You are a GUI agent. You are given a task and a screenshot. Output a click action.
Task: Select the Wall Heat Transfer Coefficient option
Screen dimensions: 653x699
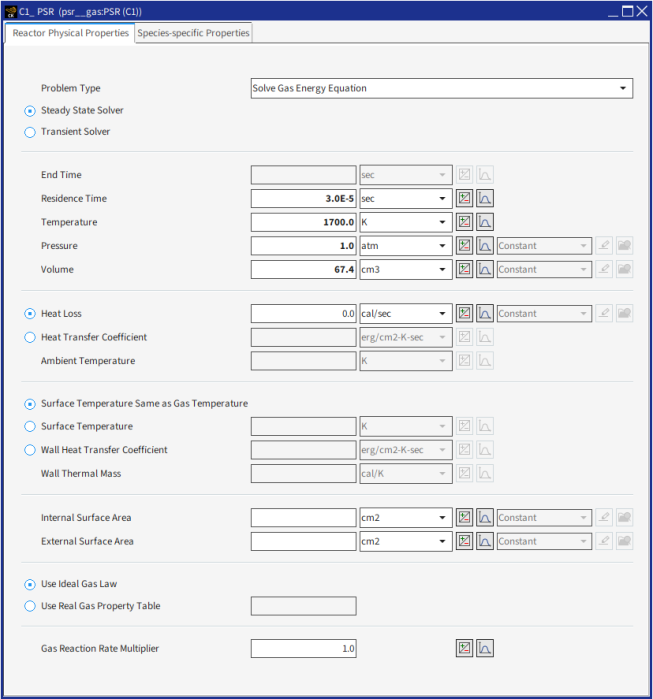(30, 450)
